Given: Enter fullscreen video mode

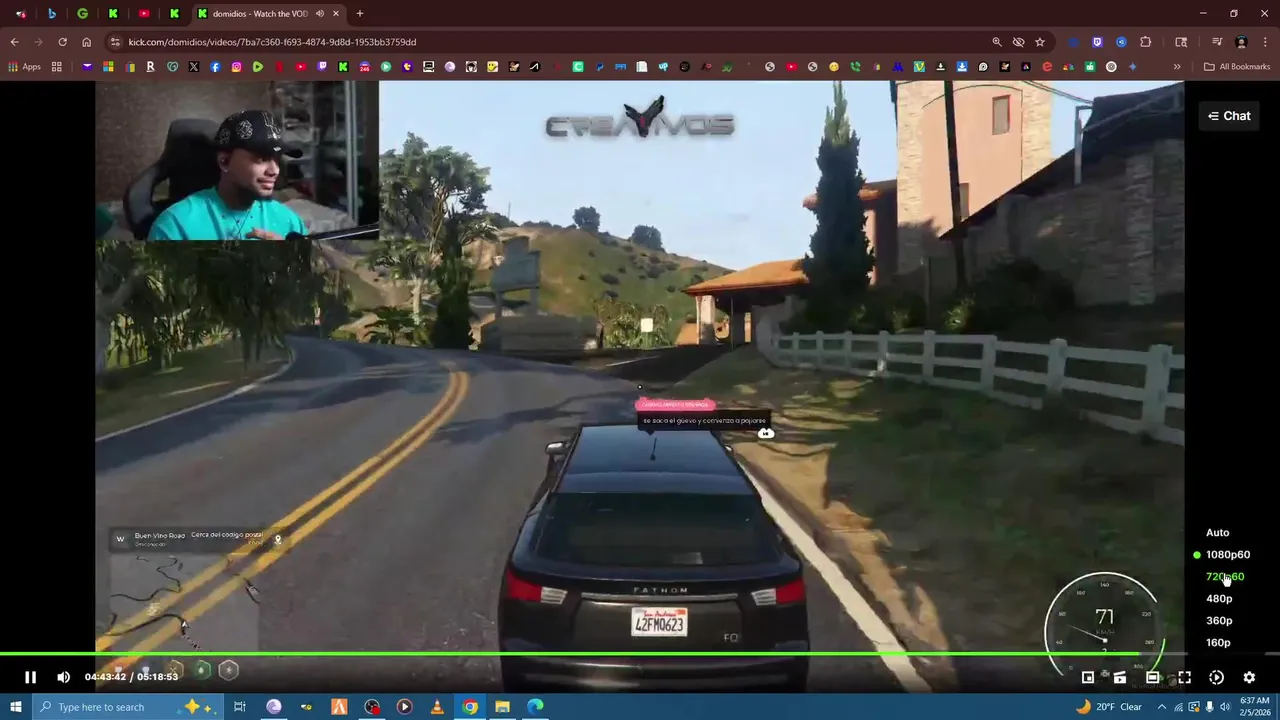Looking at the screenshot, I should 1184,677.
